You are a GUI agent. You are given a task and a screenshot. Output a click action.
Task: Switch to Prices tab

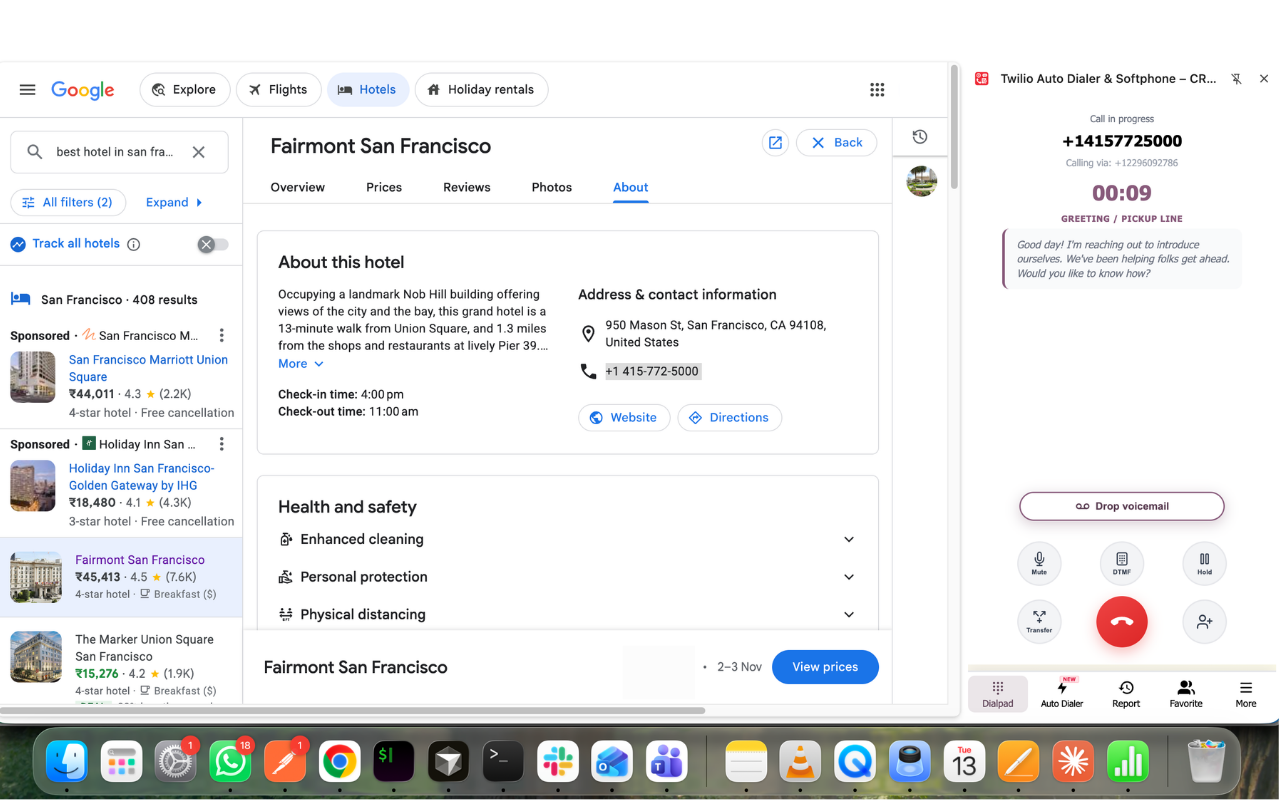pos(384,187)
